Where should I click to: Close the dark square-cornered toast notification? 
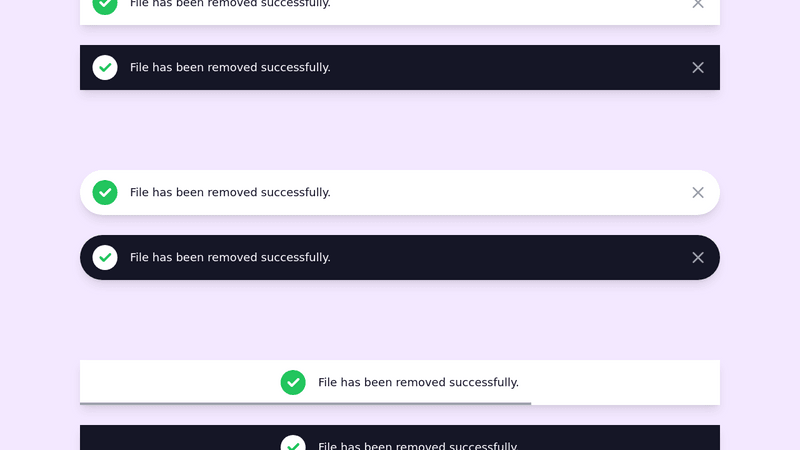tap(698, 68)
